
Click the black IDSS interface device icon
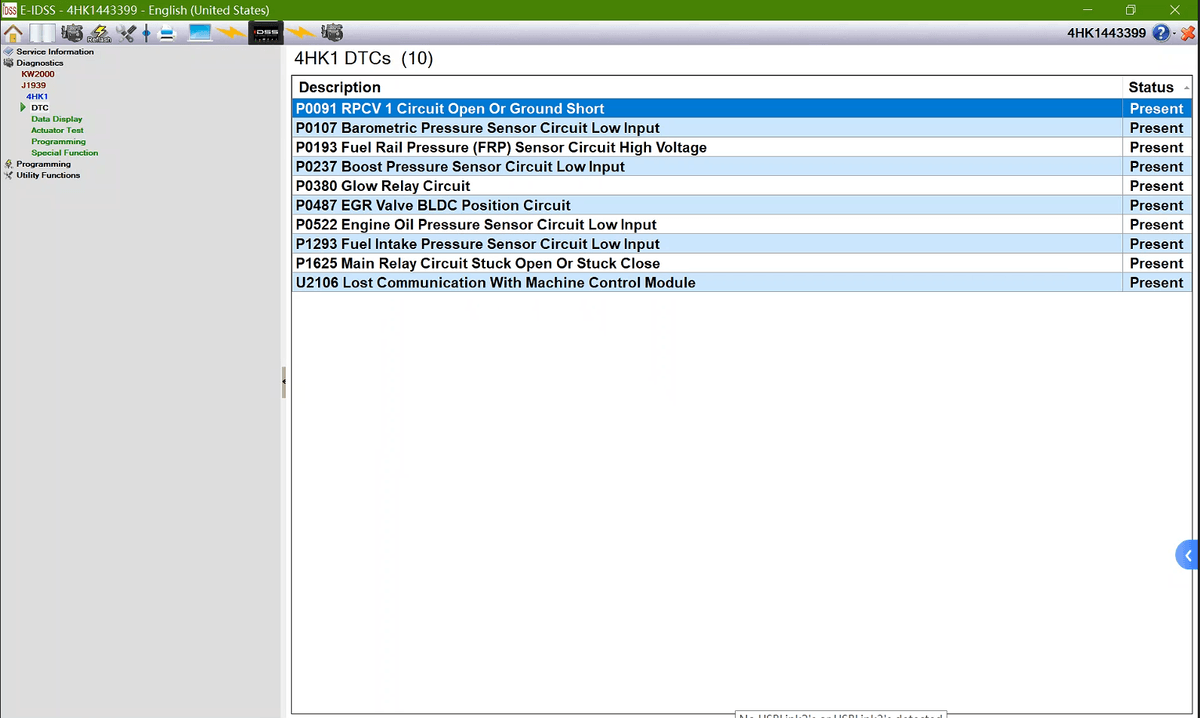(x=266, y=33)
